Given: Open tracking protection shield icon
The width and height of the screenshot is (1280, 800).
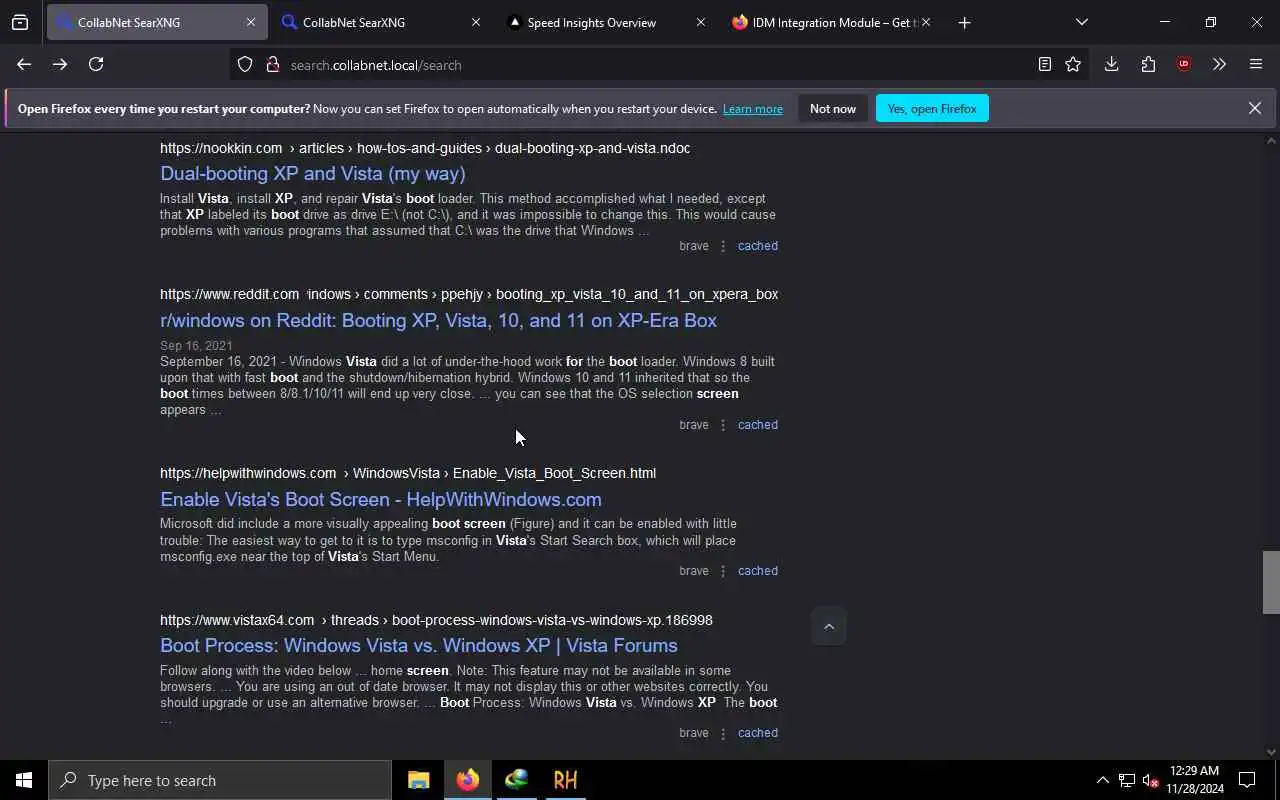Looking at the screenshot, I should pos(245,64).
